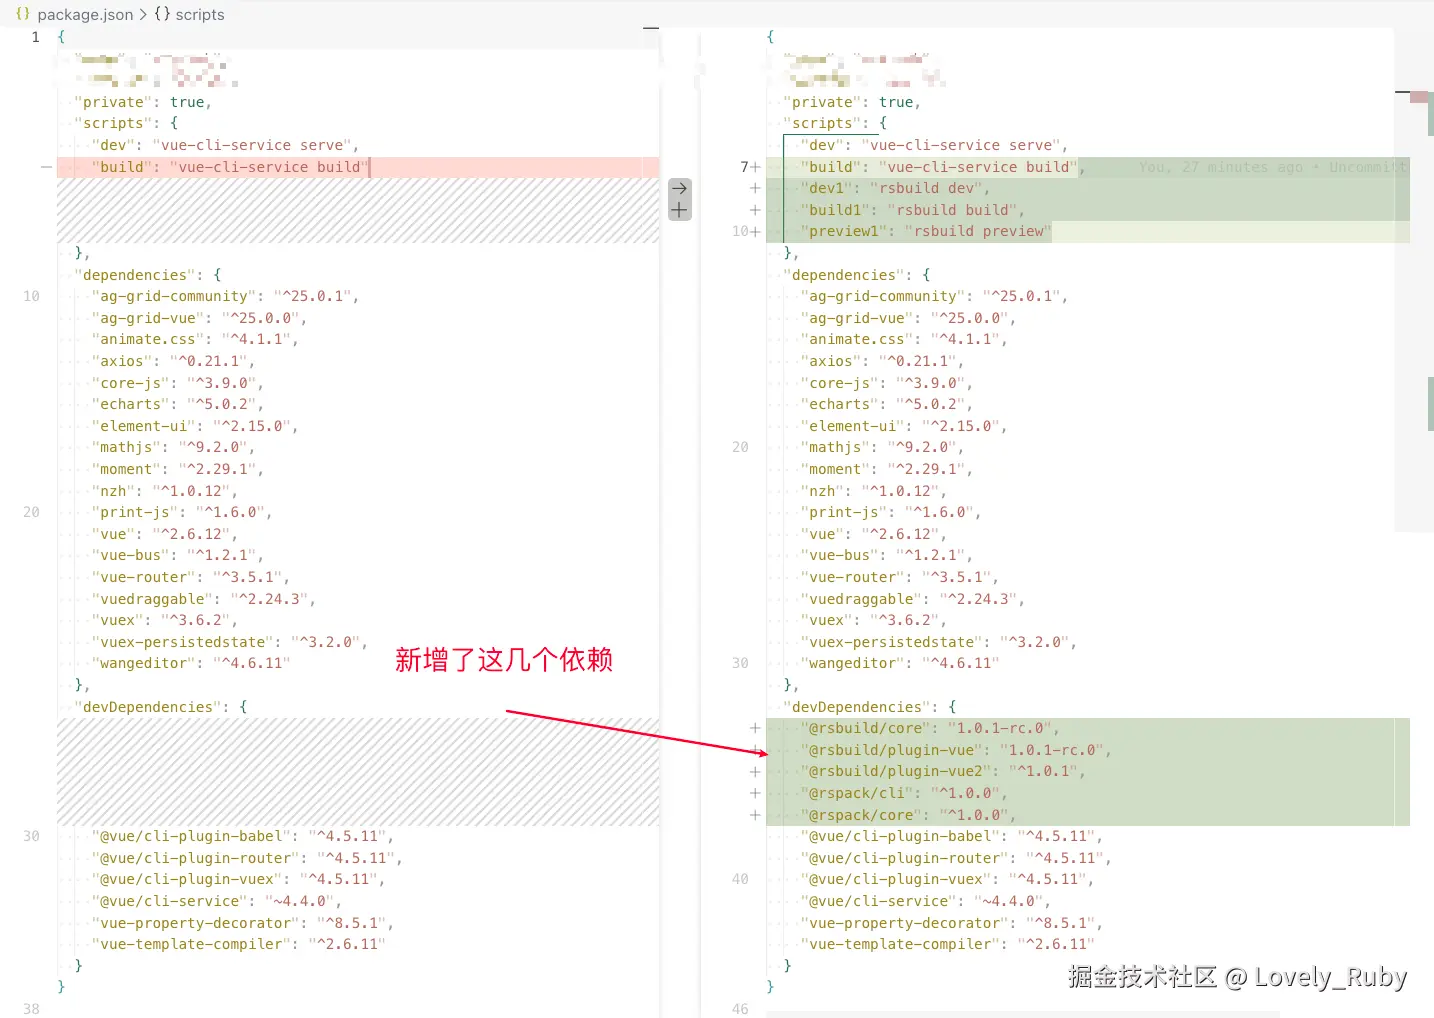Click "vuedraggable": "^2.24.3" in the modified pane
Screen dimensions: 1434x1018
[x=912, y=599]
